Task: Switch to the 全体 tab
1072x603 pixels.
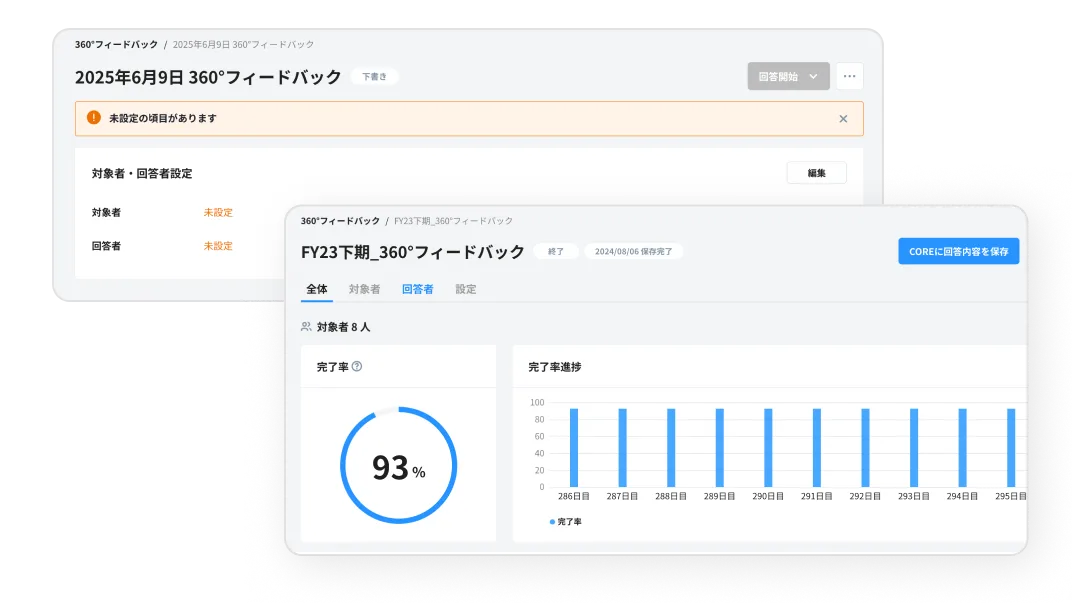Action: pyautogui.click(x=317, y=288)
